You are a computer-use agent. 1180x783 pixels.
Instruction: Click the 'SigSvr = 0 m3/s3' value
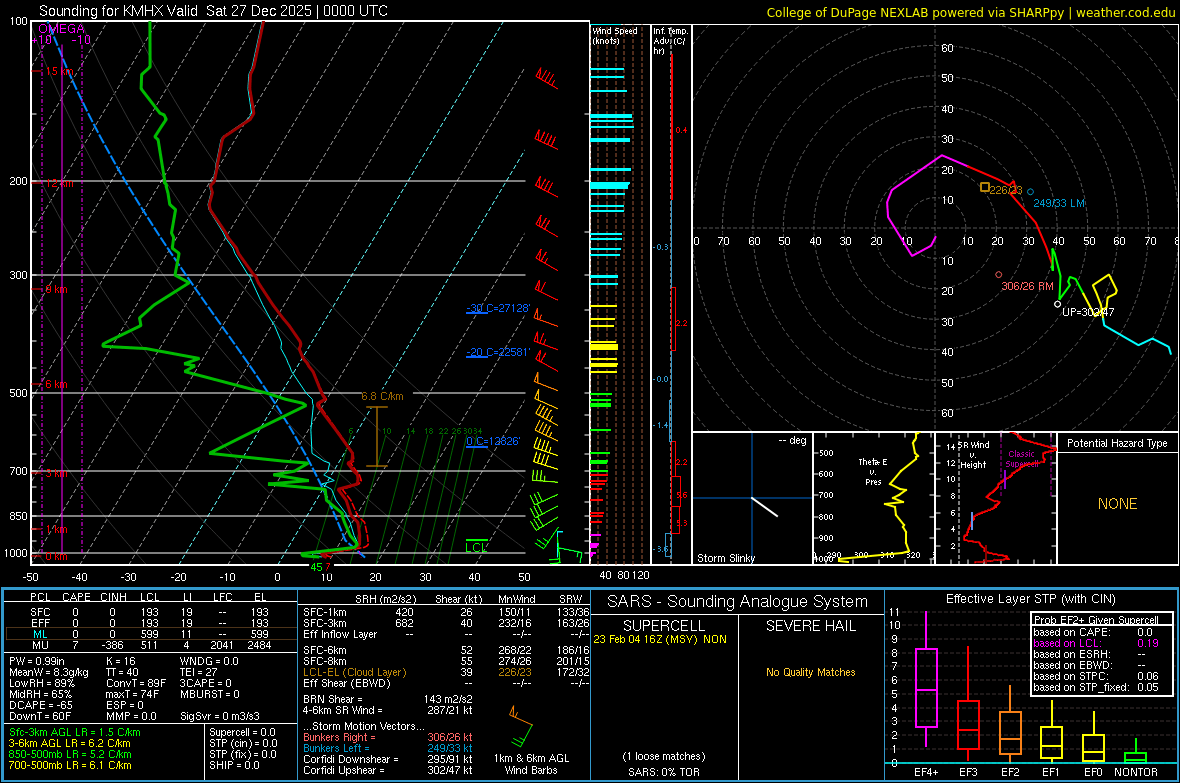[x=220, y=716]
